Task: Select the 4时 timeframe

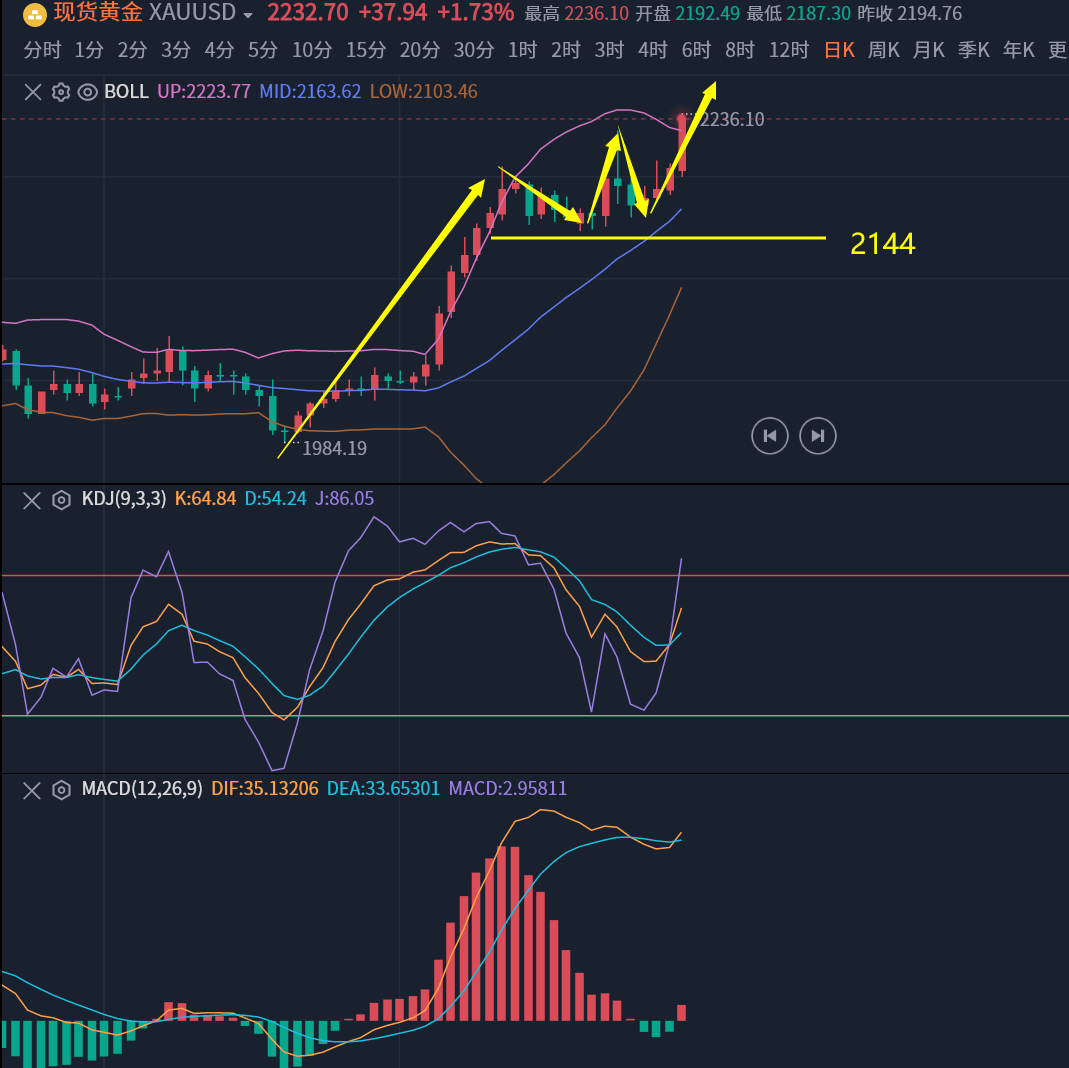Action: click(x=653, y=50)
